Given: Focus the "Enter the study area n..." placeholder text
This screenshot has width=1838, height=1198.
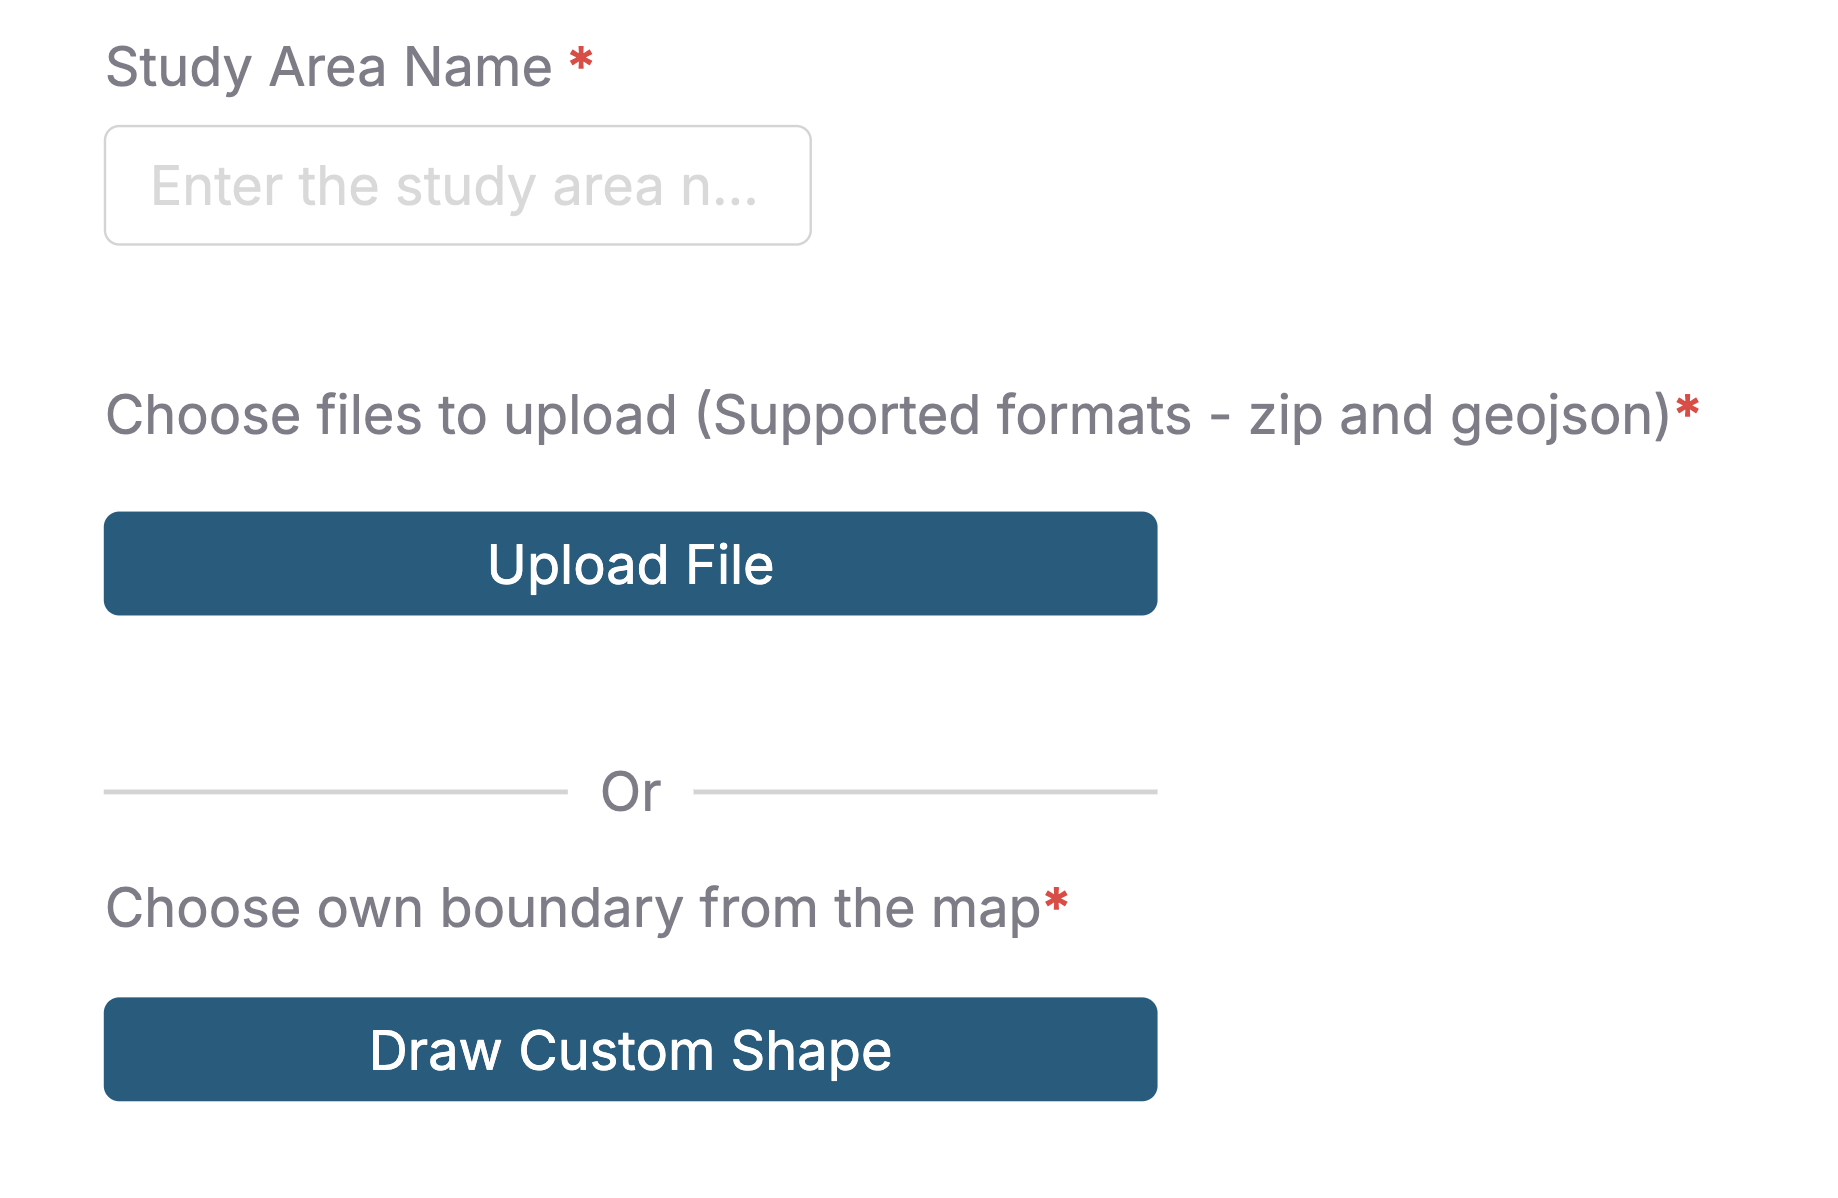Looking at the screenshot, I should pos(454,186).
